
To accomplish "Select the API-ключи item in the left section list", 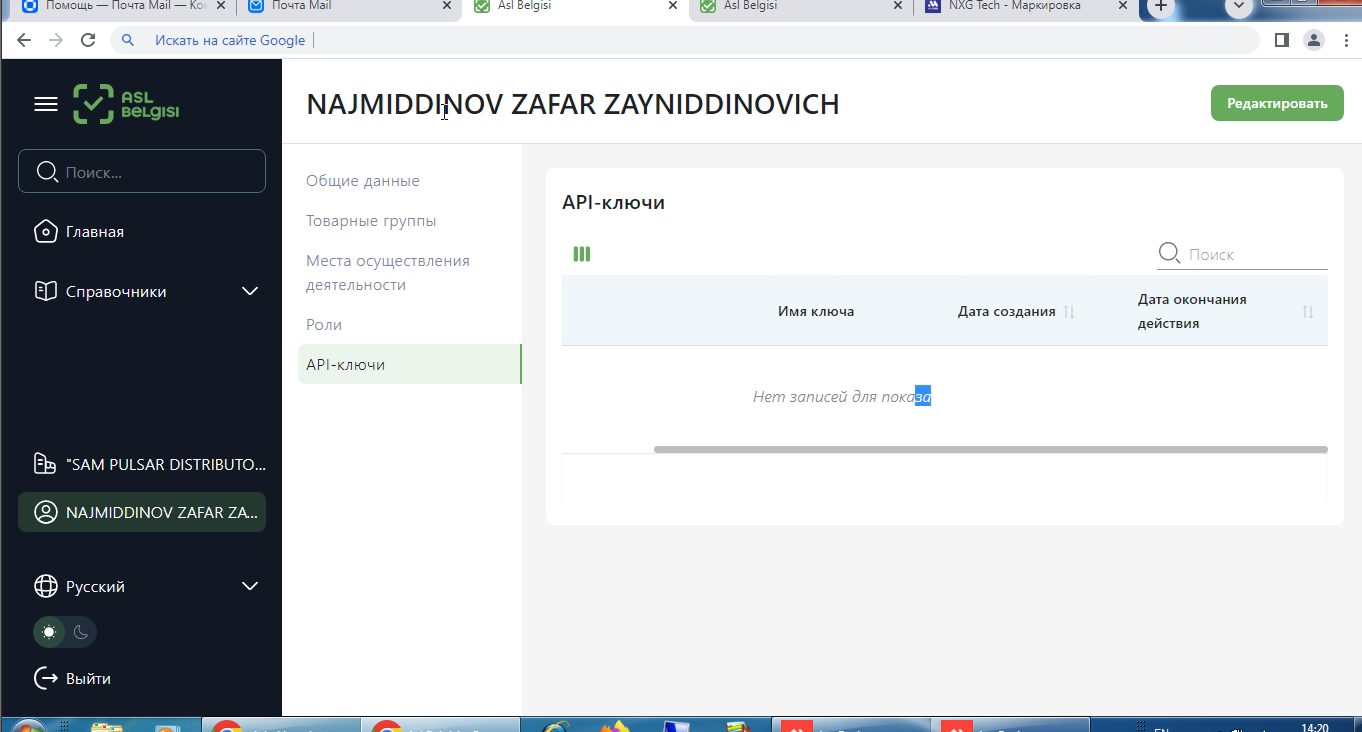I will click(x=409, y=364).
